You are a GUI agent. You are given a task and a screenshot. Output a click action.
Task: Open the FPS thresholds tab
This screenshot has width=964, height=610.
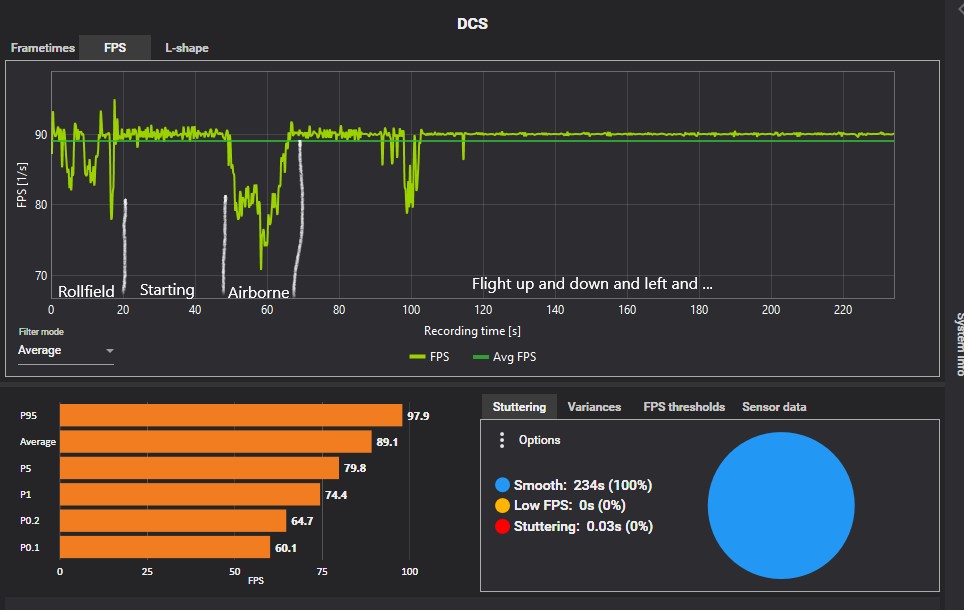(684, 407)
